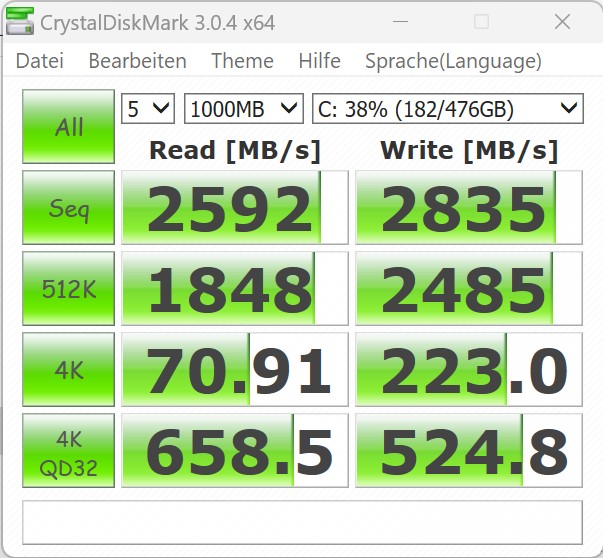Screen dimensions: 603x558
Task: Open the Sprache(Language) menu
Action: click(453, 62)
